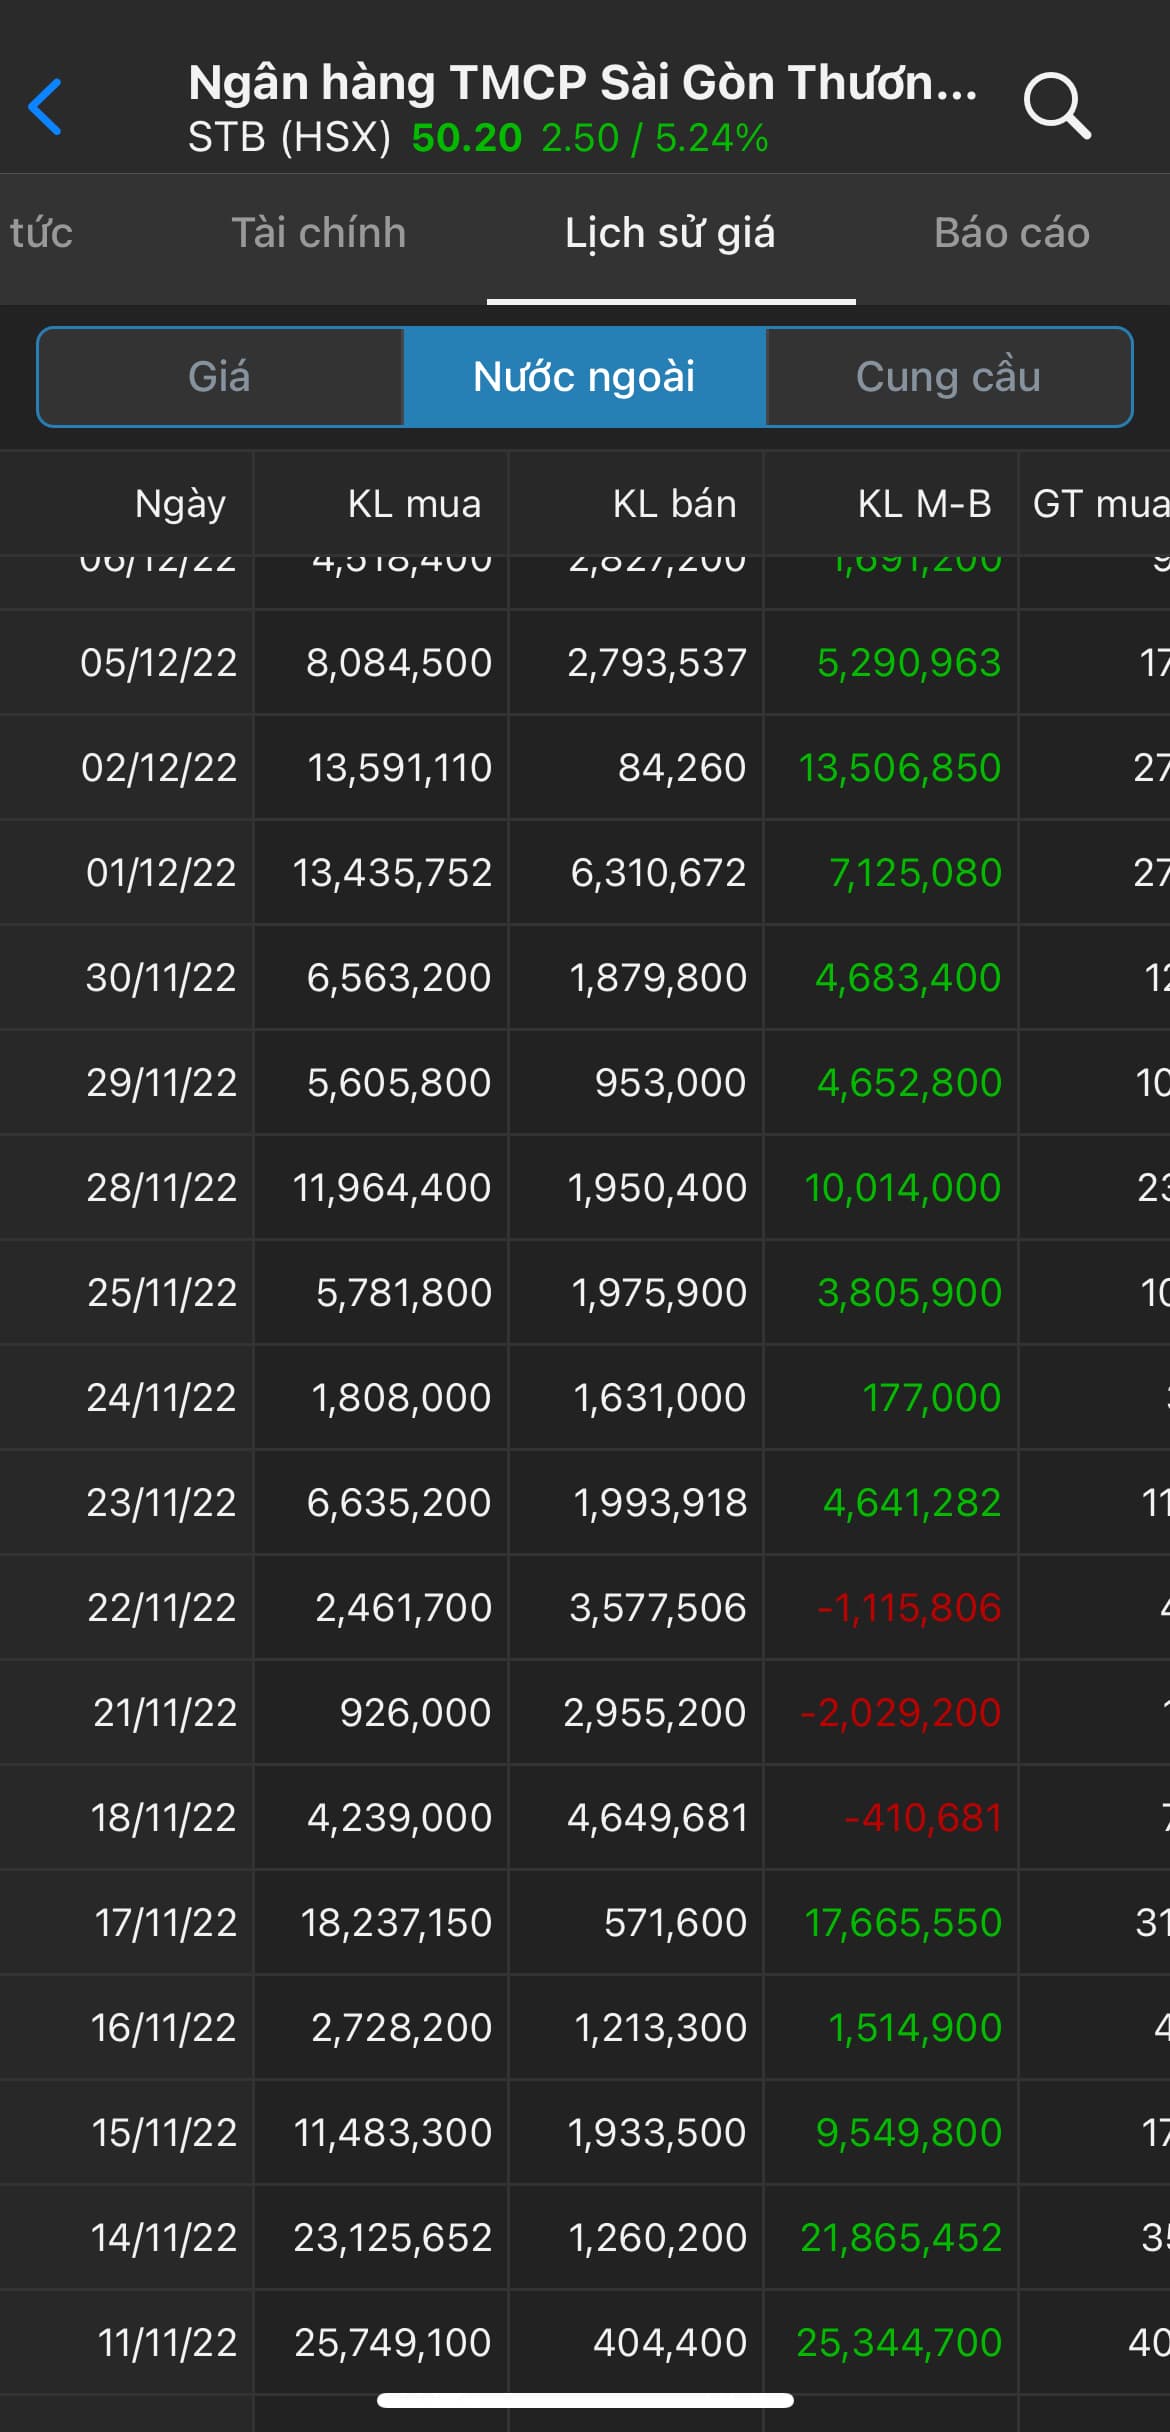Open the search magnifier icon

pyautogui.click(x=1056, y=106)
